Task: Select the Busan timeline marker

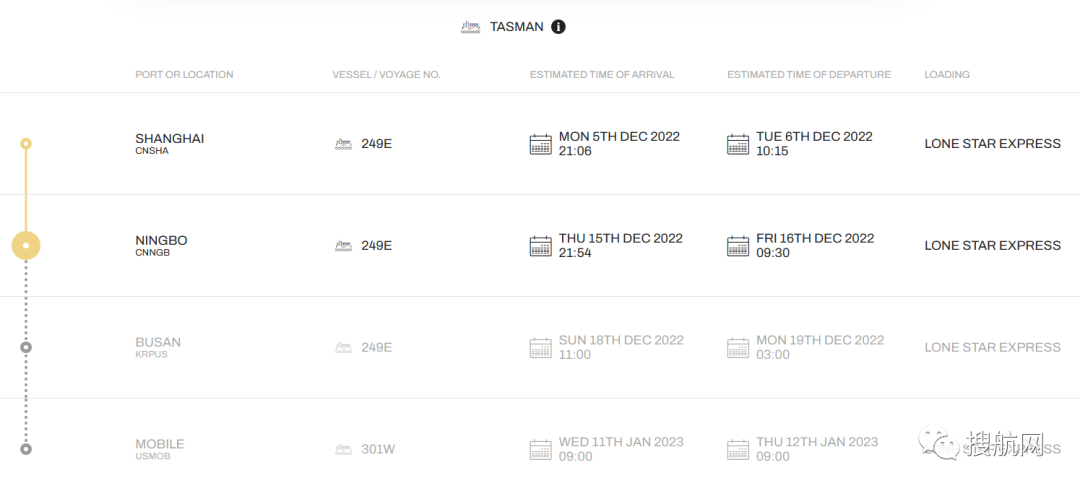Action: (x=26, y=348)
